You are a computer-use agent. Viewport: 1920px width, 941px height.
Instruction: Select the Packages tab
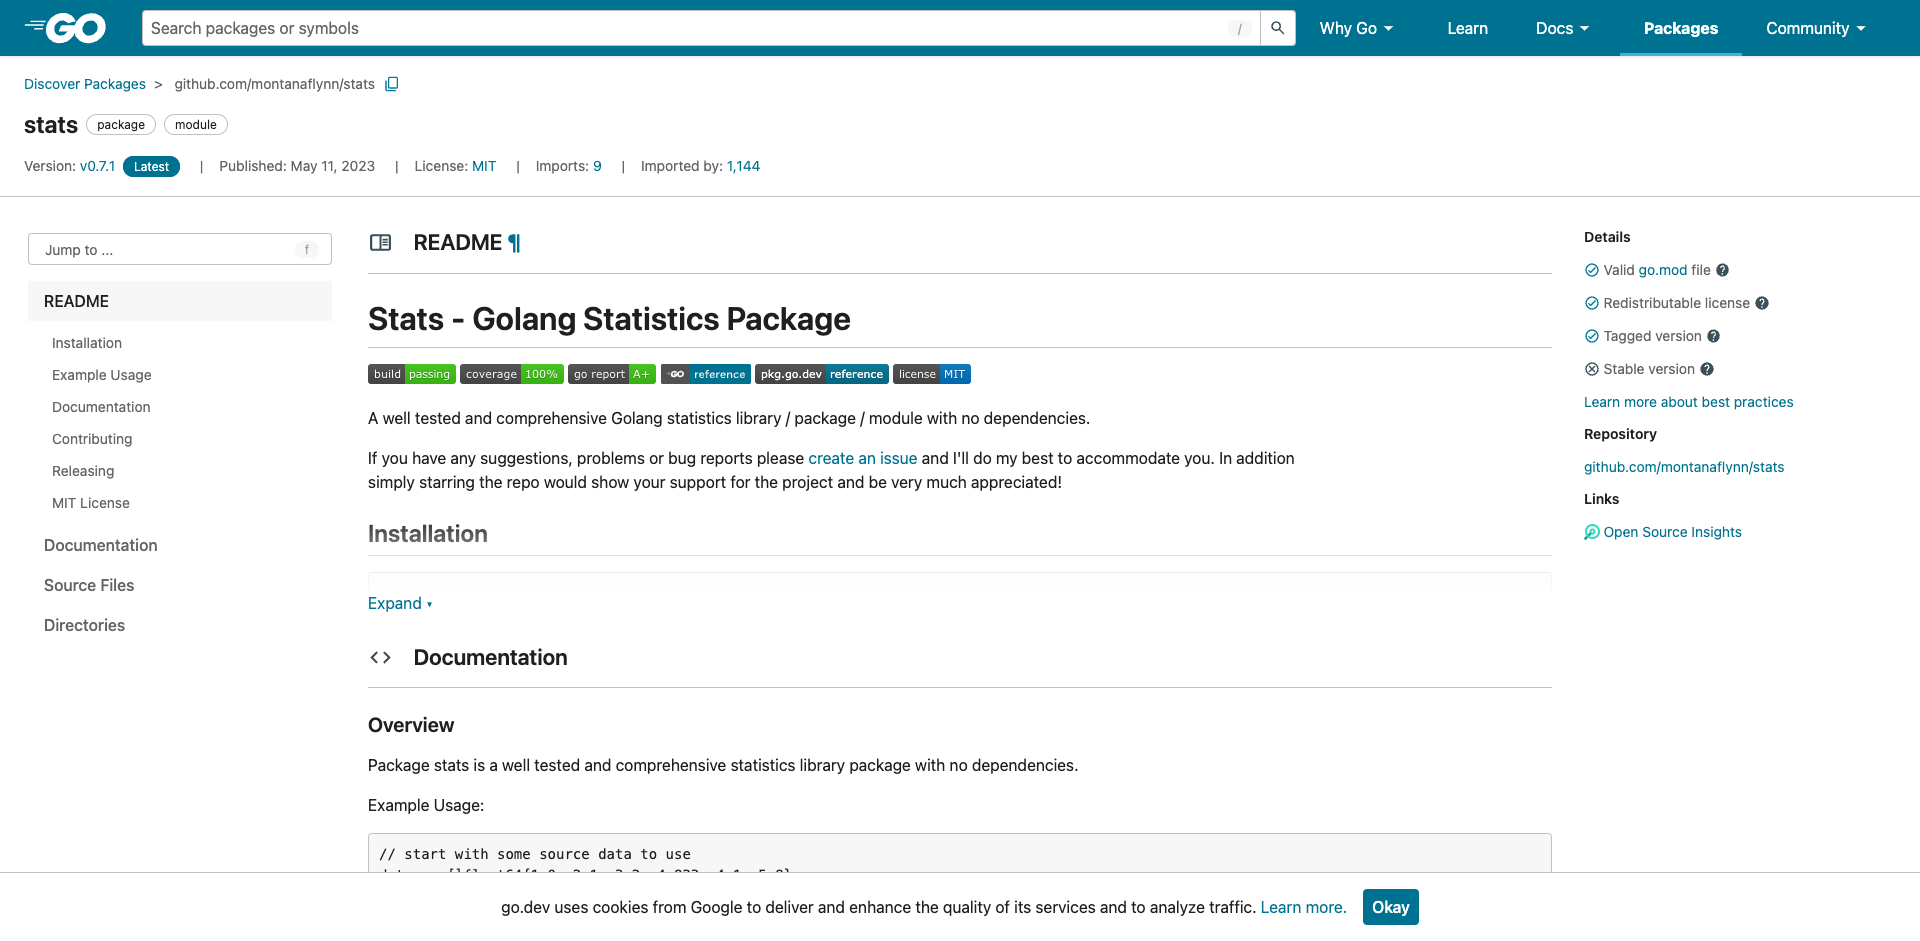1680,28
